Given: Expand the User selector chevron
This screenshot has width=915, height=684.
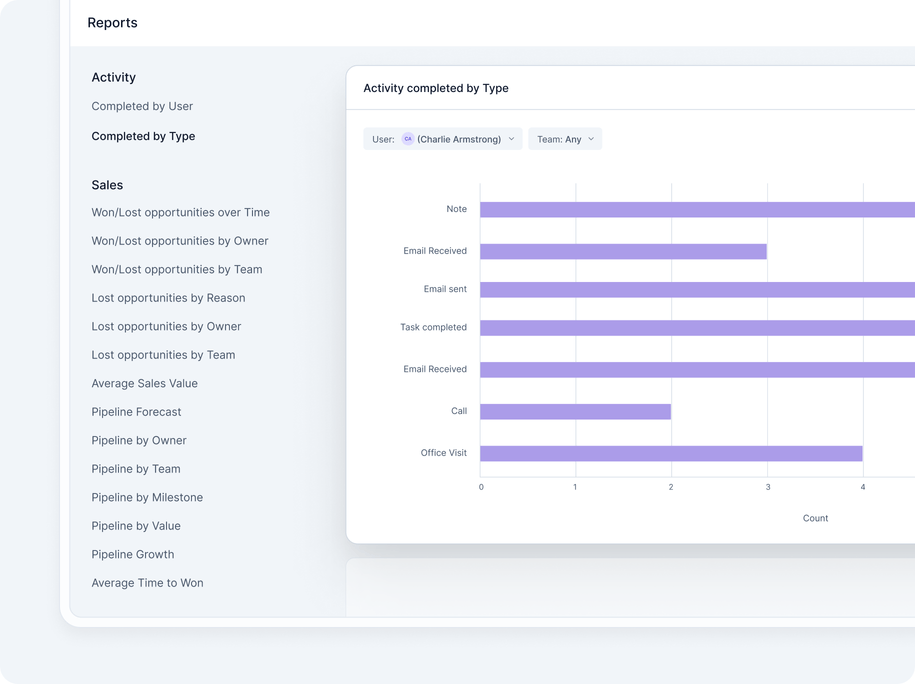Looking at the screenshot, I should [x=510, y=139].
